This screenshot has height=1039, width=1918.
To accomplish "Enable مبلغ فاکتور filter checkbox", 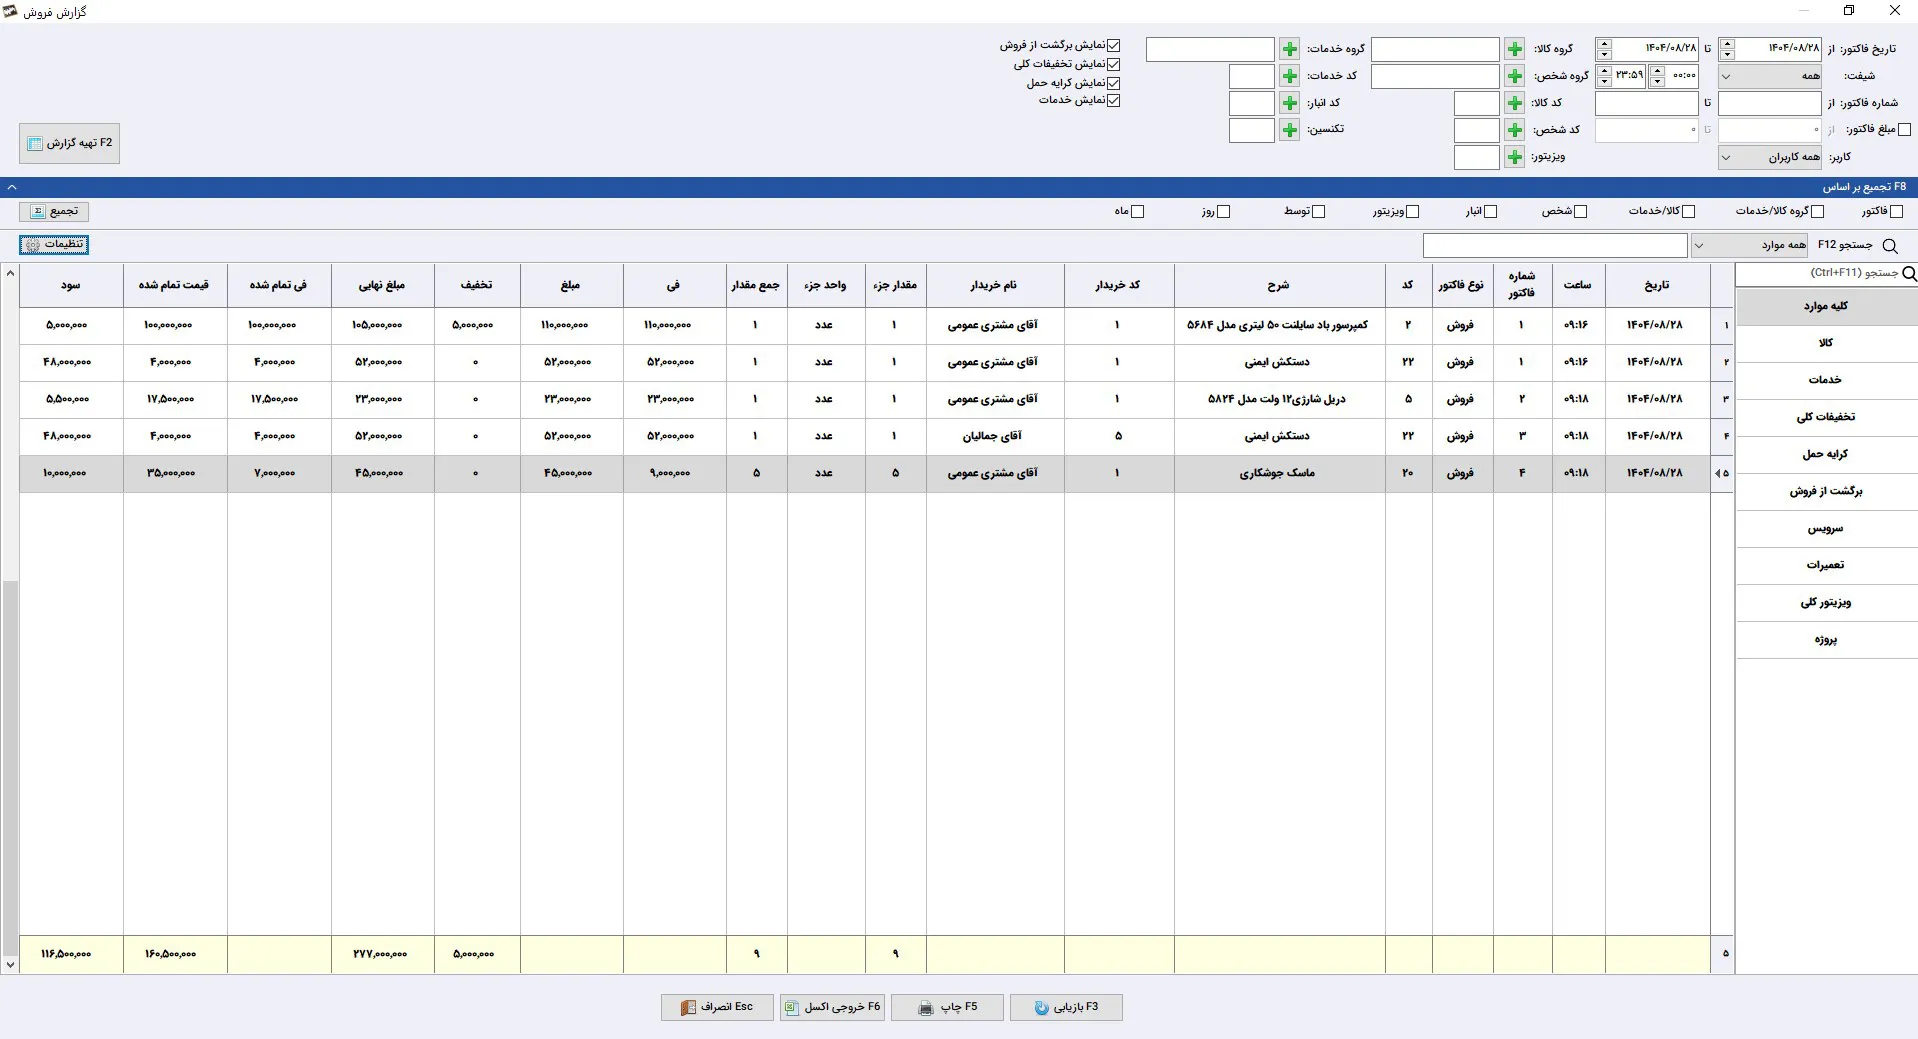I will tap(1904, 129).
